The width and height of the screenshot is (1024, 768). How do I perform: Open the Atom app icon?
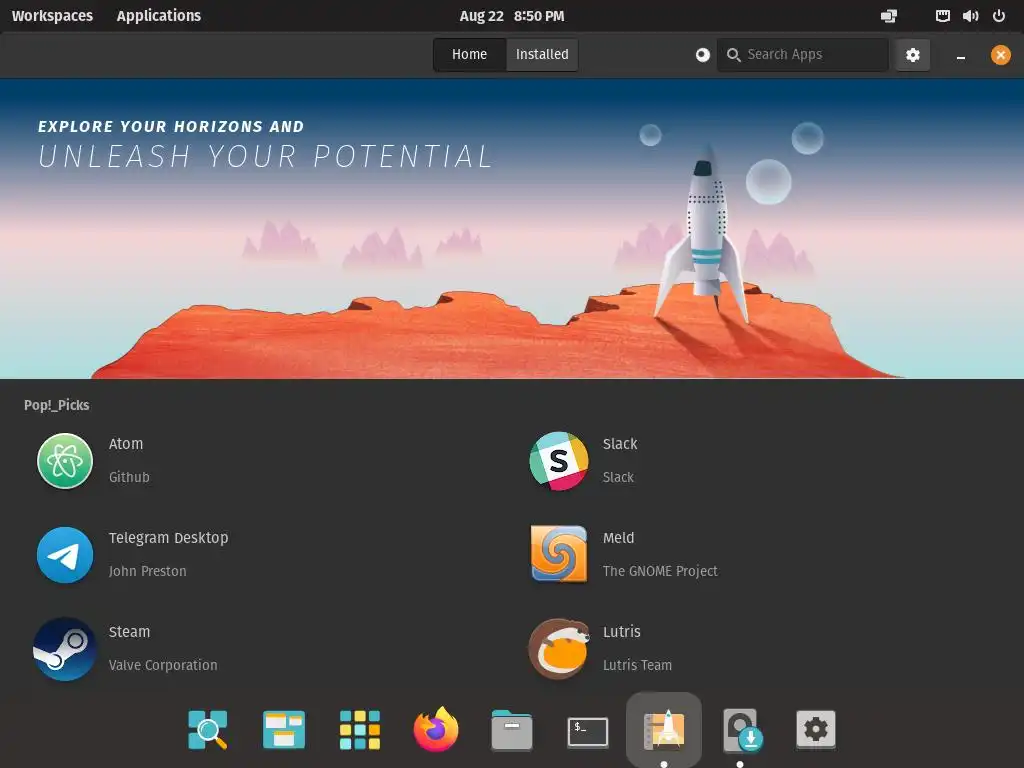coord(65,461)
